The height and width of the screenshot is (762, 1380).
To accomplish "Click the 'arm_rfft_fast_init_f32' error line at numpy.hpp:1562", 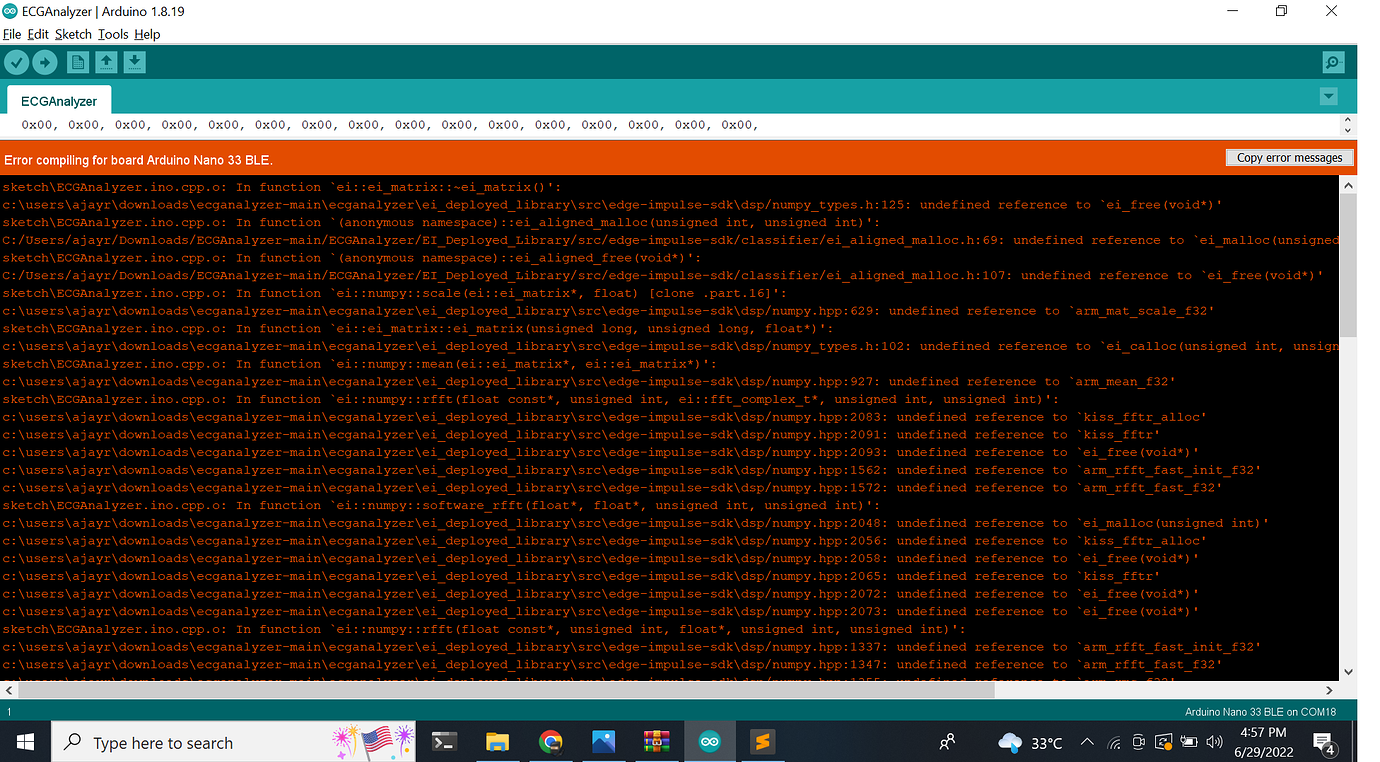I will click(x=631, y=470).
